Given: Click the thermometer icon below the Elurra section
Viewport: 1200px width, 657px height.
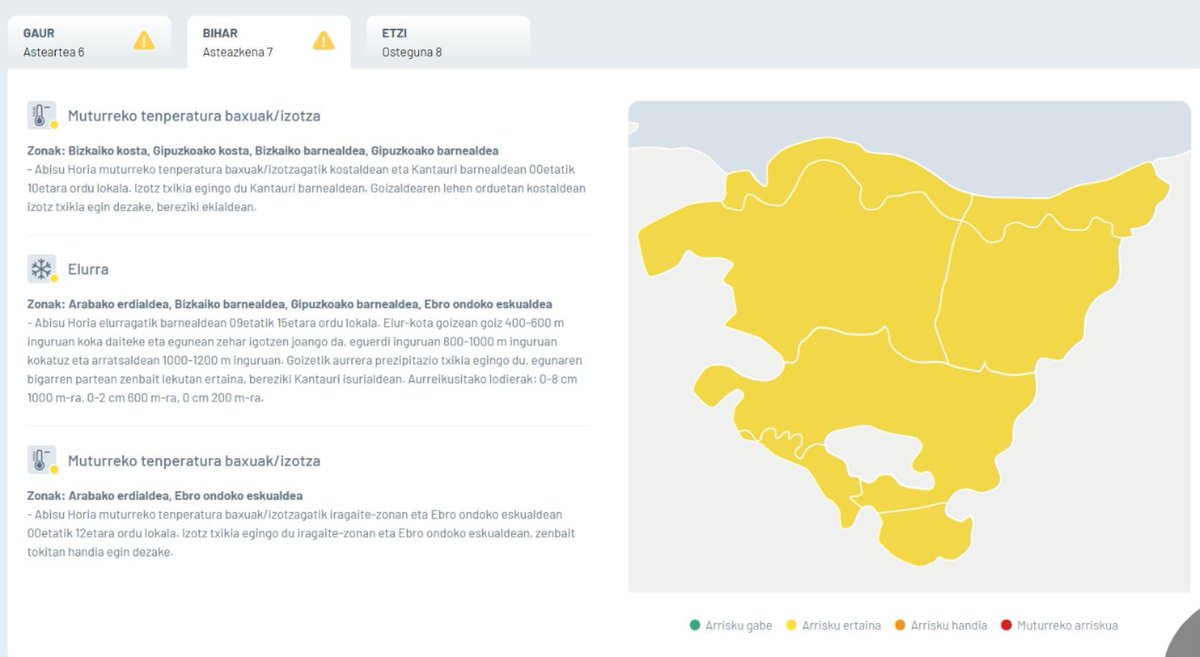Looking at the screenshot, I should tap(42, 461).
